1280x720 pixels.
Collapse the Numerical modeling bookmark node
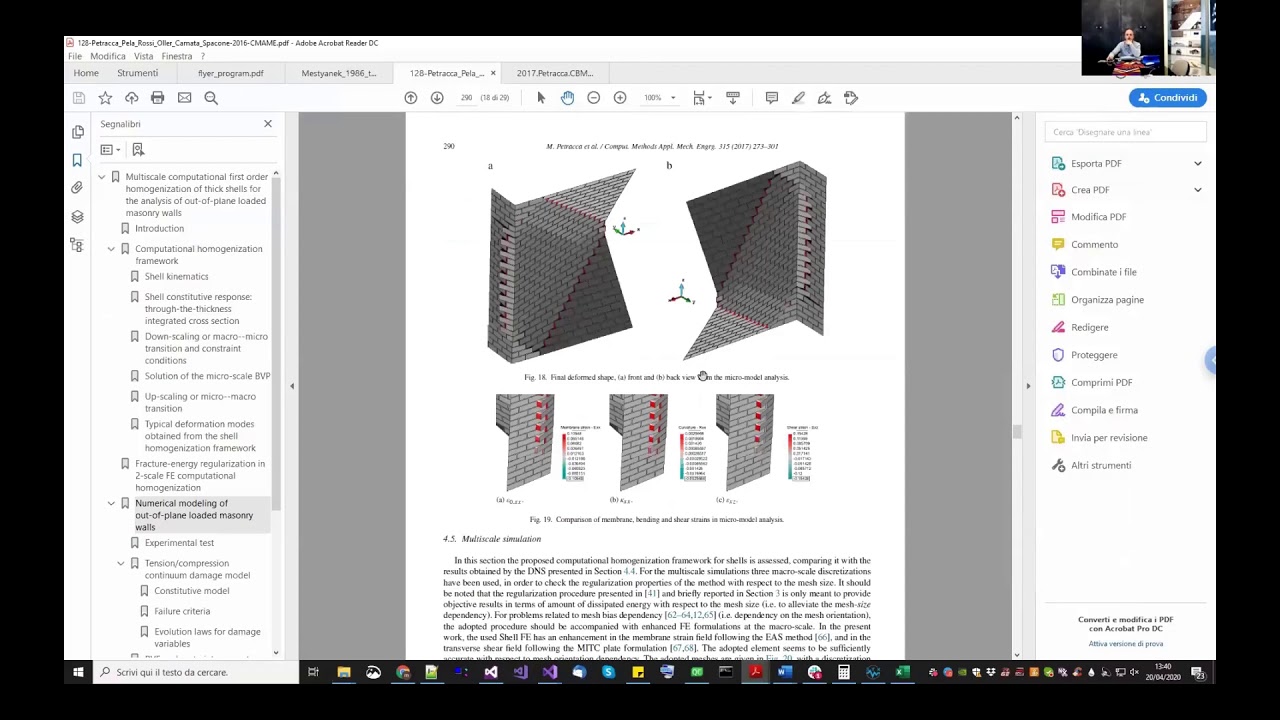111,503
